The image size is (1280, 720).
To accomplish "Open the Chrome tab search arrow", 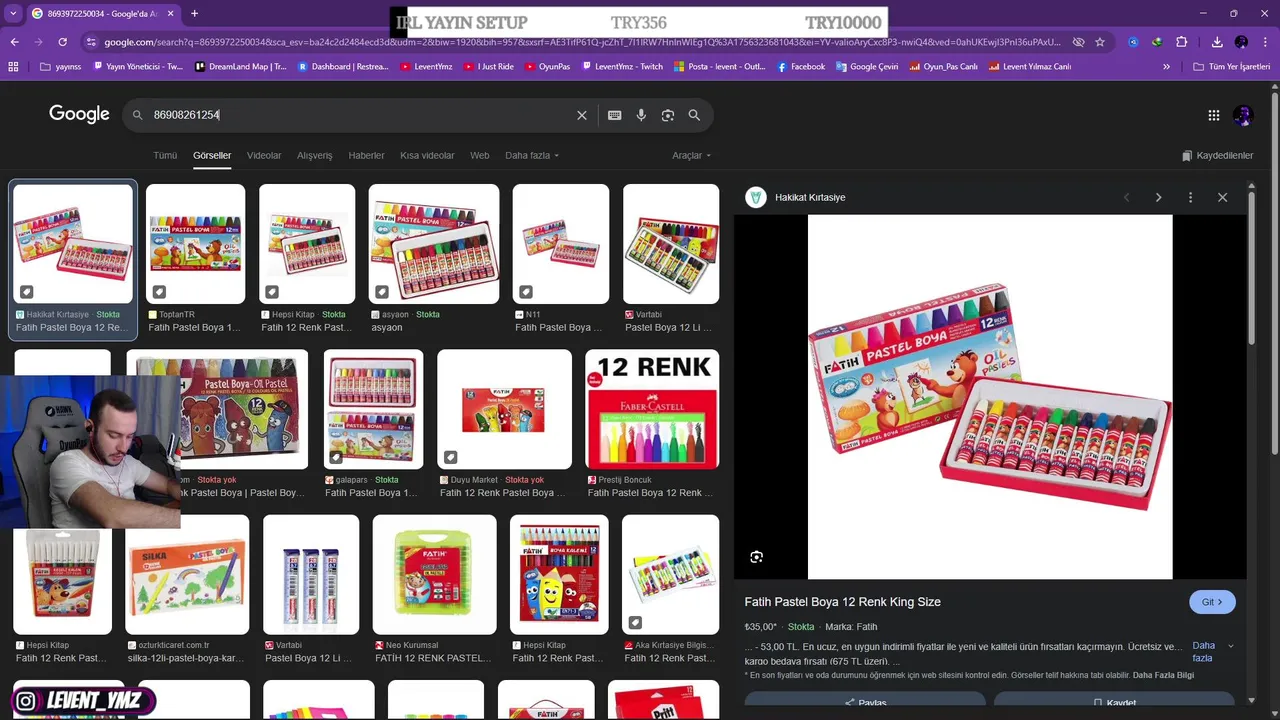I will [x=13, y=13].
